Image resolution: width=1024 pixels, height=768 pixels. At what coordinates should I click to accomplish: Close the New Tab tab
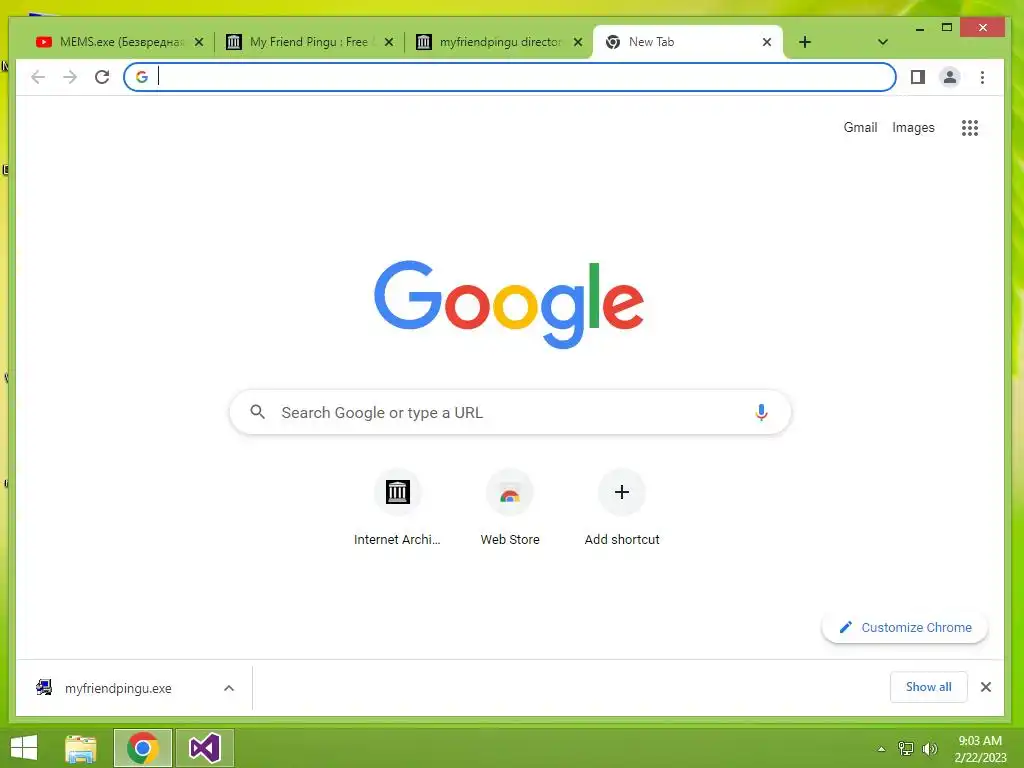[767, 42]
